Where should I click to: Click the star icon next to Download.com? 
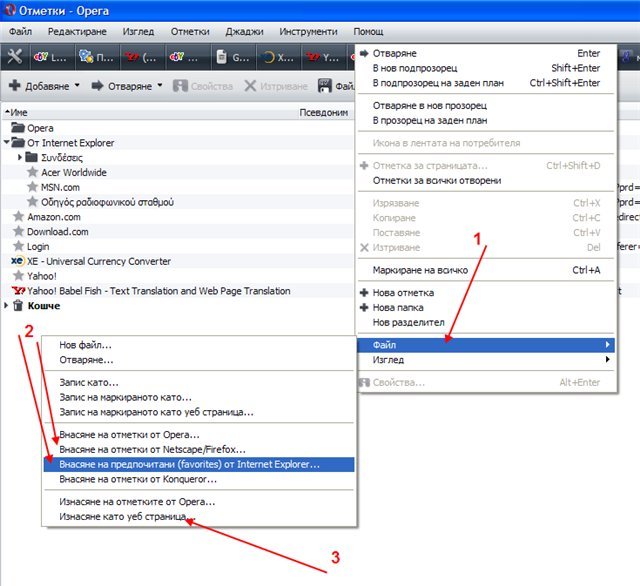[x=18, y=231]
